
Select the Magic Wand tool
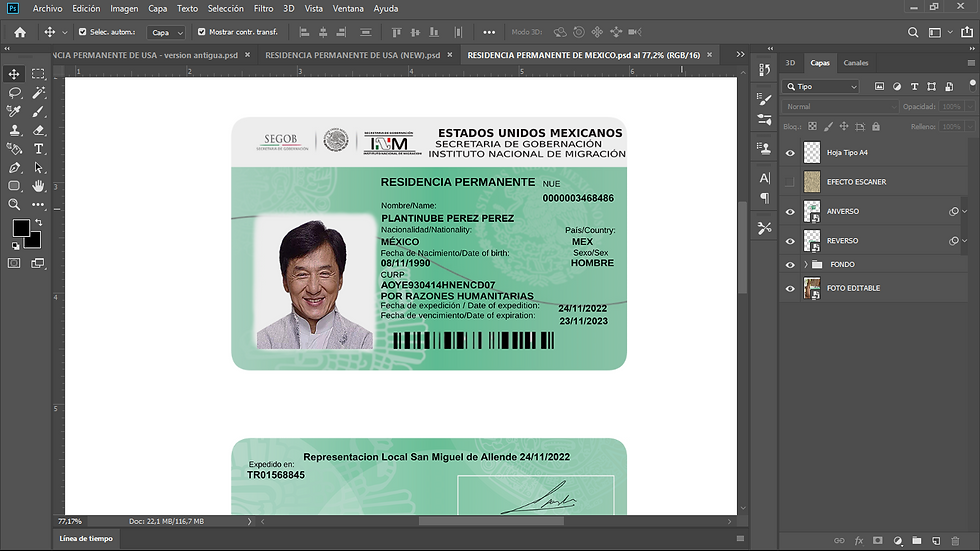coord(38,92)
